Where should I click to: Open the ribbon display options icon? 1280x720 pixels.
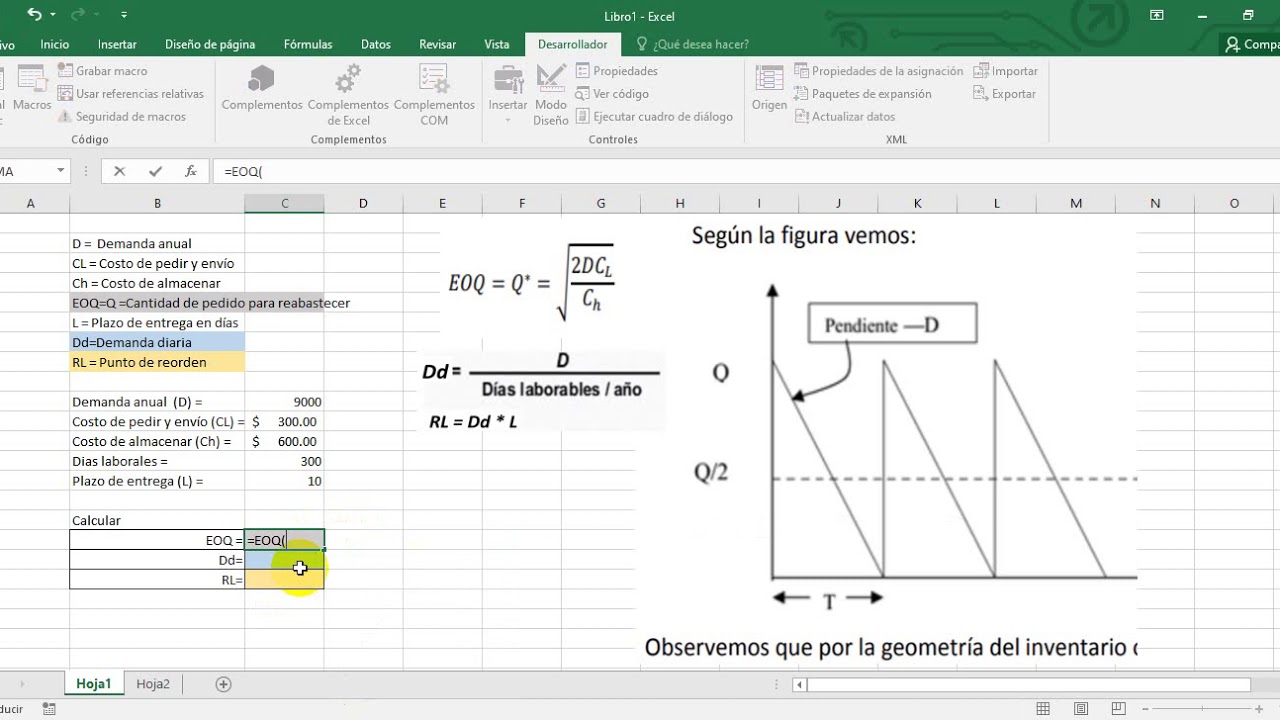(x=1157, y=15)
